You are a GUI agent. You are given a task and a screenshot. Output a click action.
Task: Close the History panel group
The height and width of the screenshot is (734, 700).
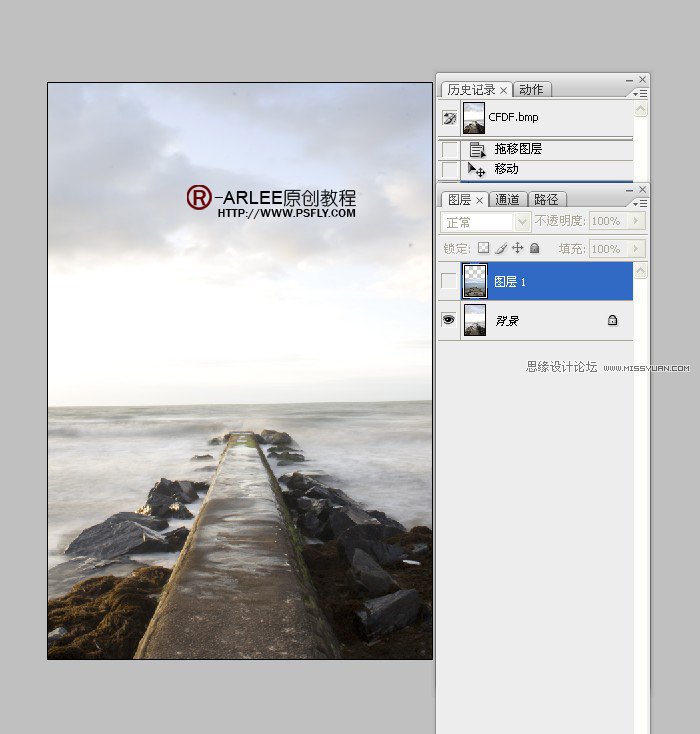point(642,80)
